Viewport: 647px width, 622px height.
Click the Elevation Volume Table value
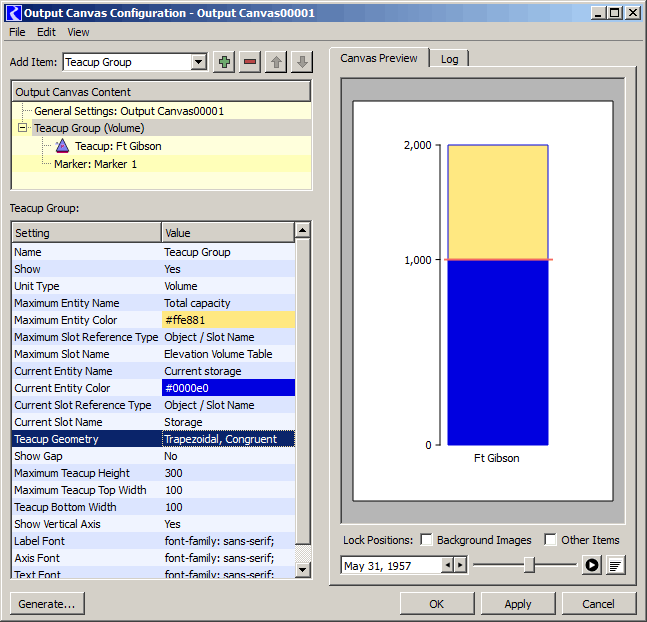[228, 354]
